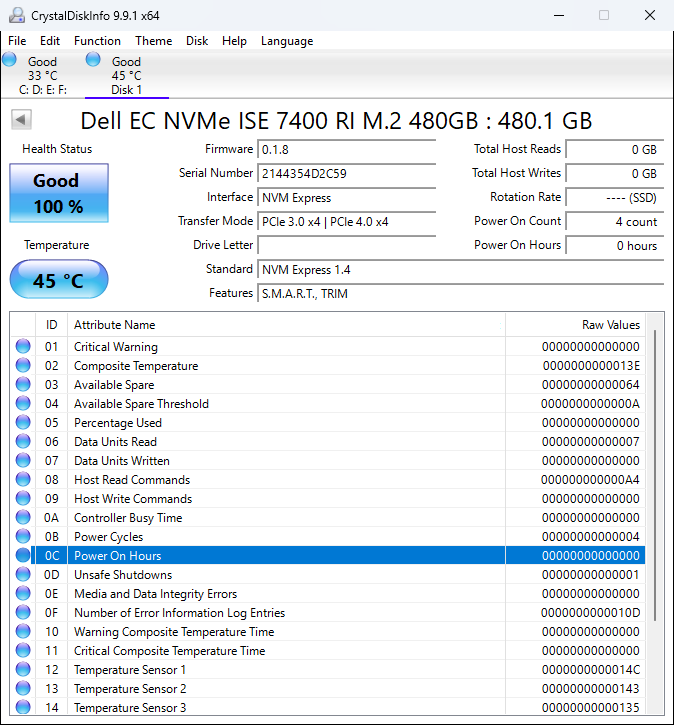
Task: Click the CrystalDiskInfo app icon in title bar
Action: (17, 15)
